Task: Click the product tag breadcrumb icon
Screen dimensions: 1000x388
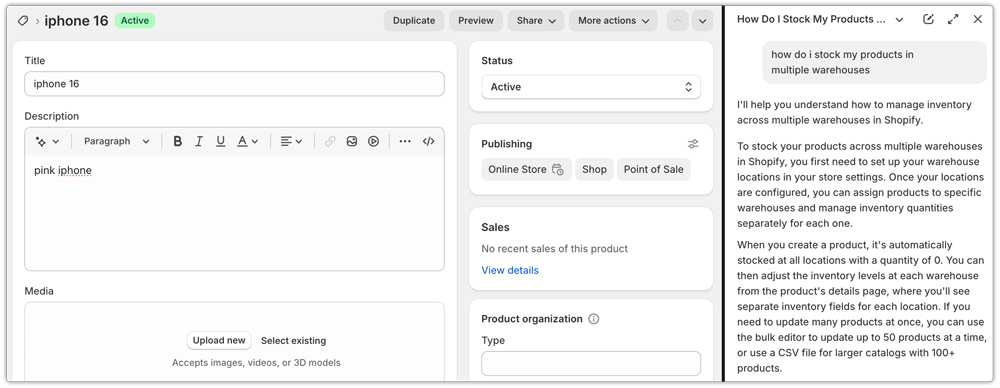Action: 23,20
